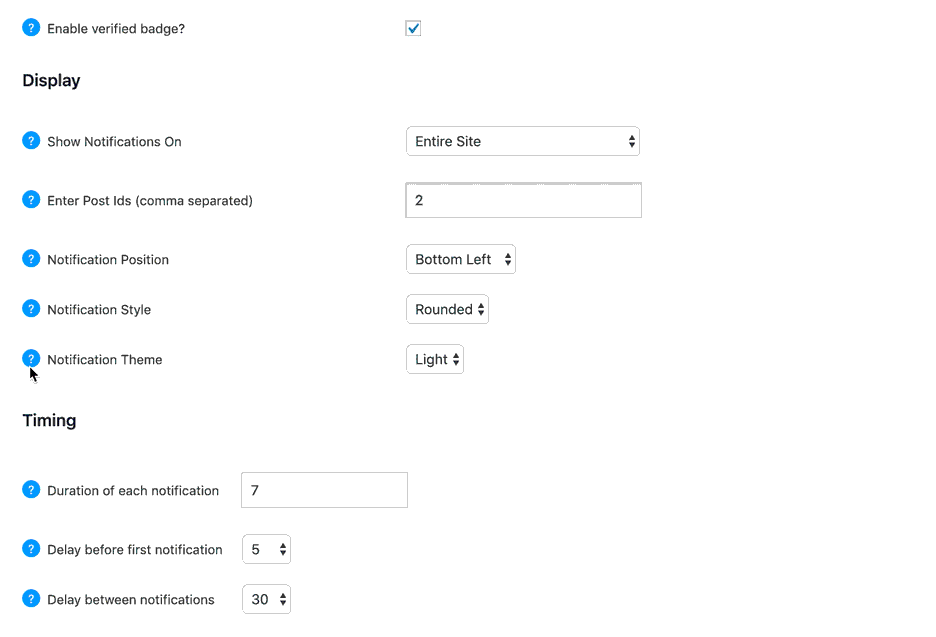
Task: Open the delay between notifications select showing 30
Action: click(266, 599)
